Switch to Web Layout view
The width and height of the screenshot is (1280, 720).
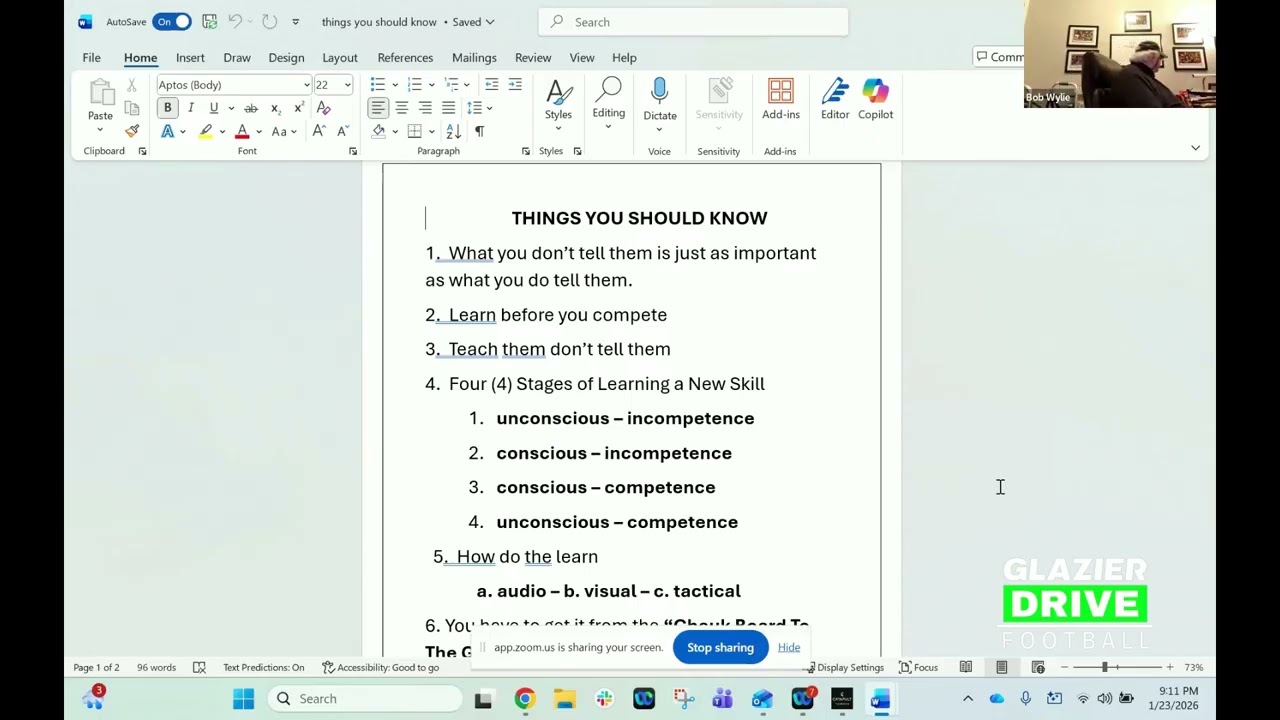point(1038,667)
